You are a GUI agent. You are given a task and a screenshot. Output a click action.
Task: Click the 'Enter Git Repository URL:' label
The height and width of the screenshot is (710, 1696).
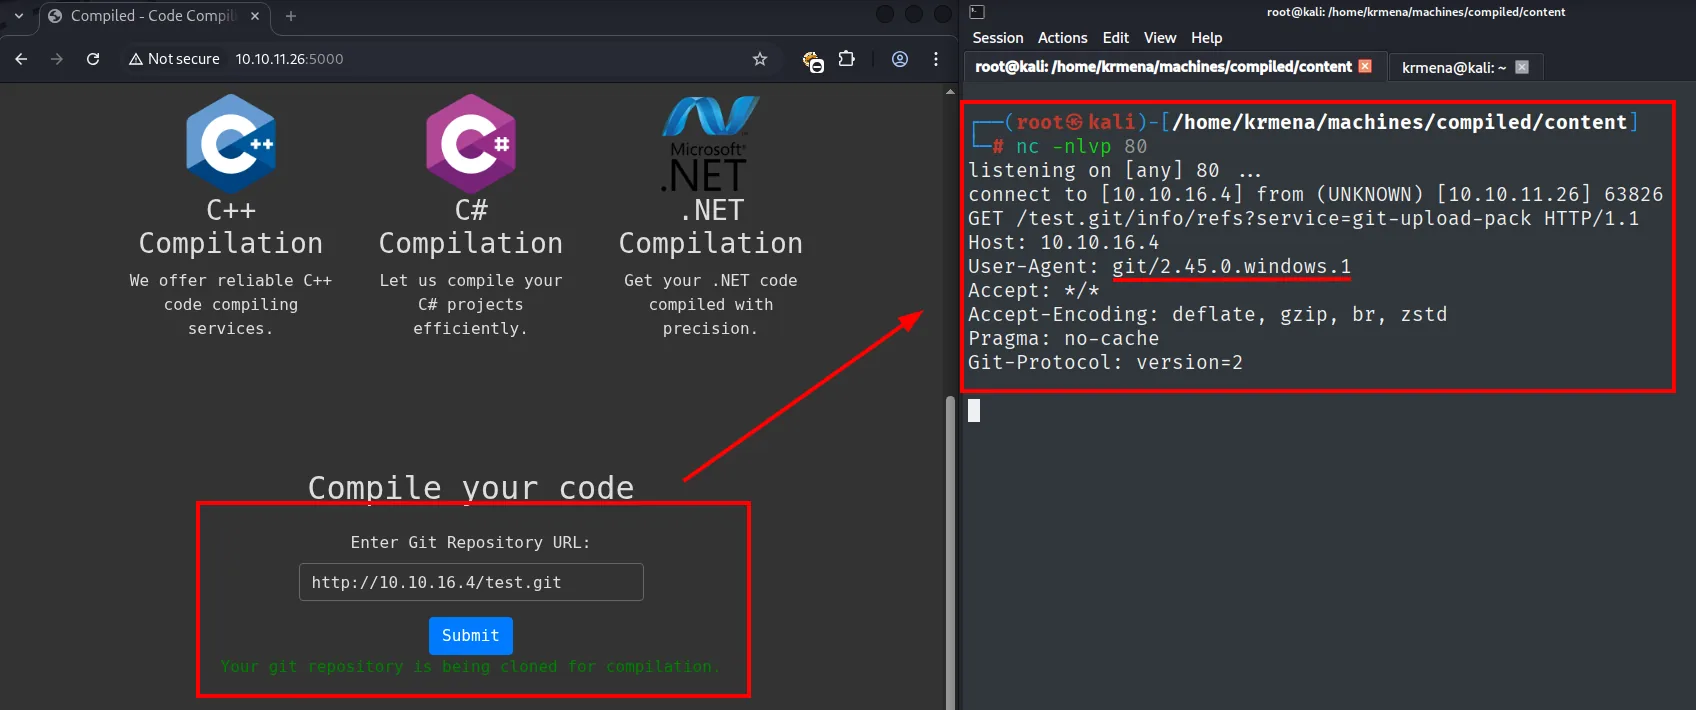click(471, 542)
